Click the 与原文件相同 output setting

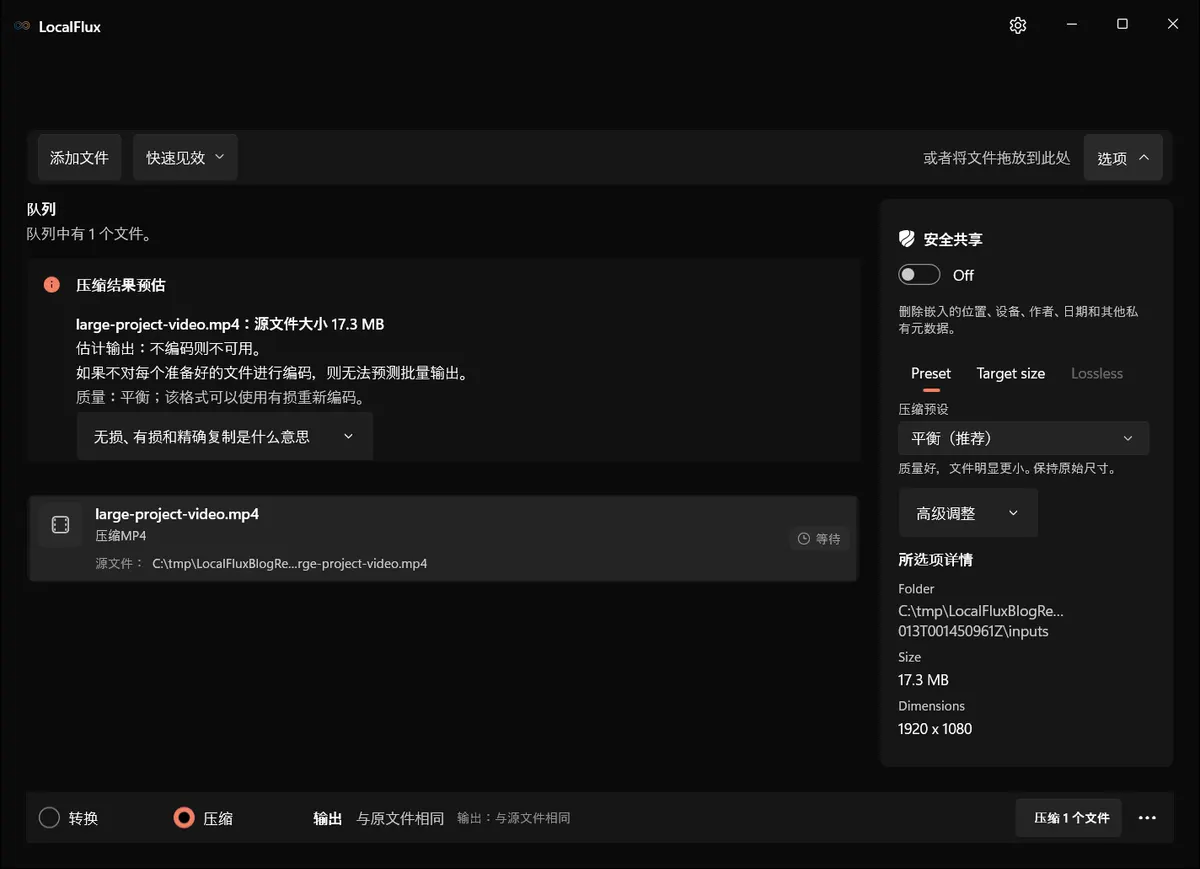400,818
